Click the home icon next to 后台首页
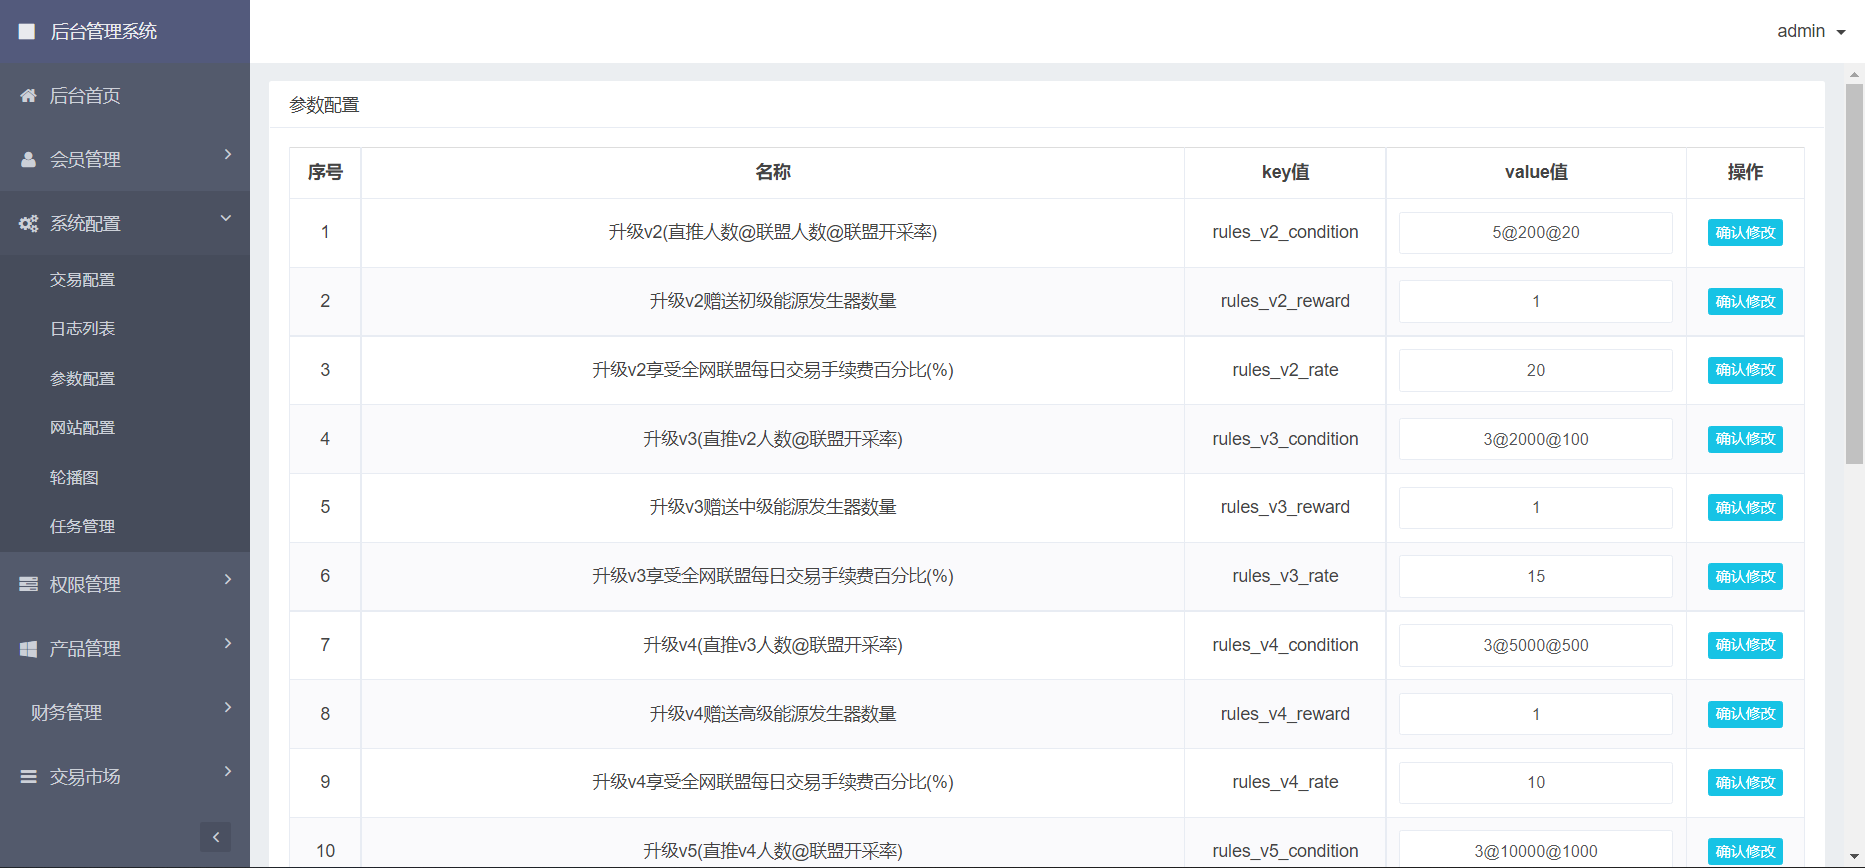Image resolution: width=1865 pixels, height=868 pixels. coord(28,96)
